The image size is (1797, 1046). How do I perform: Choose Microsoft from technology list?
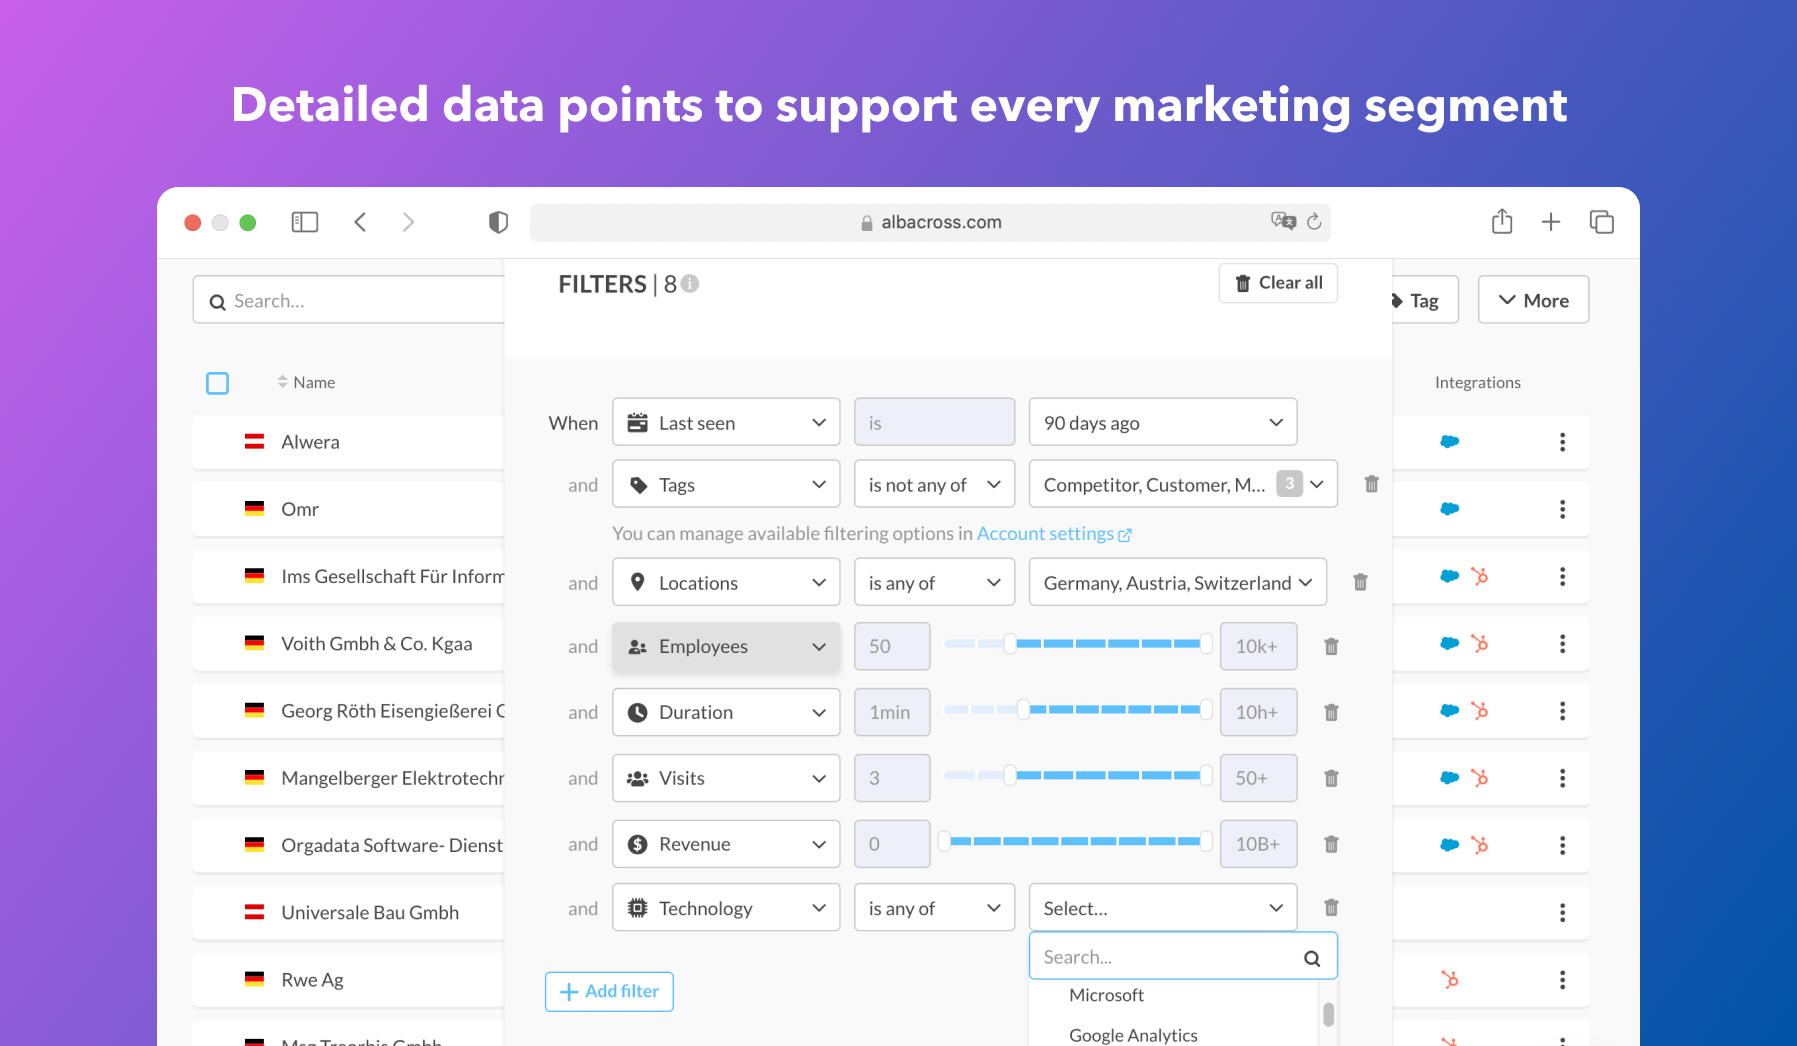coord(1106,995)
